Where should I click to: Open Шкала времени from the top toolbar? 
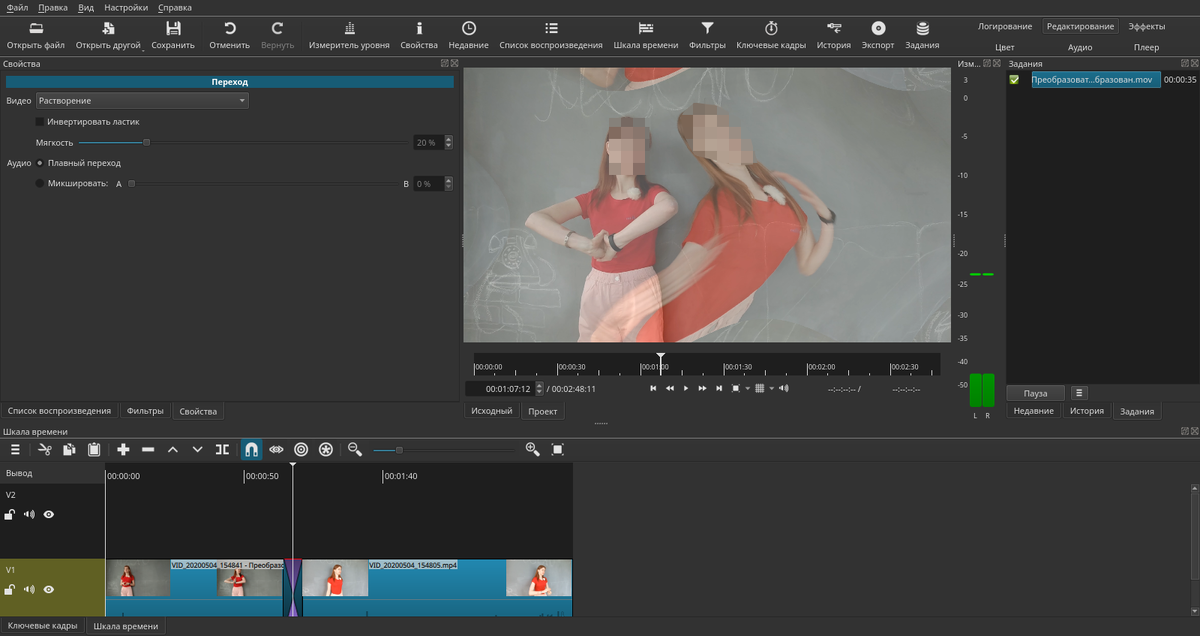click(x=646, y=35)
